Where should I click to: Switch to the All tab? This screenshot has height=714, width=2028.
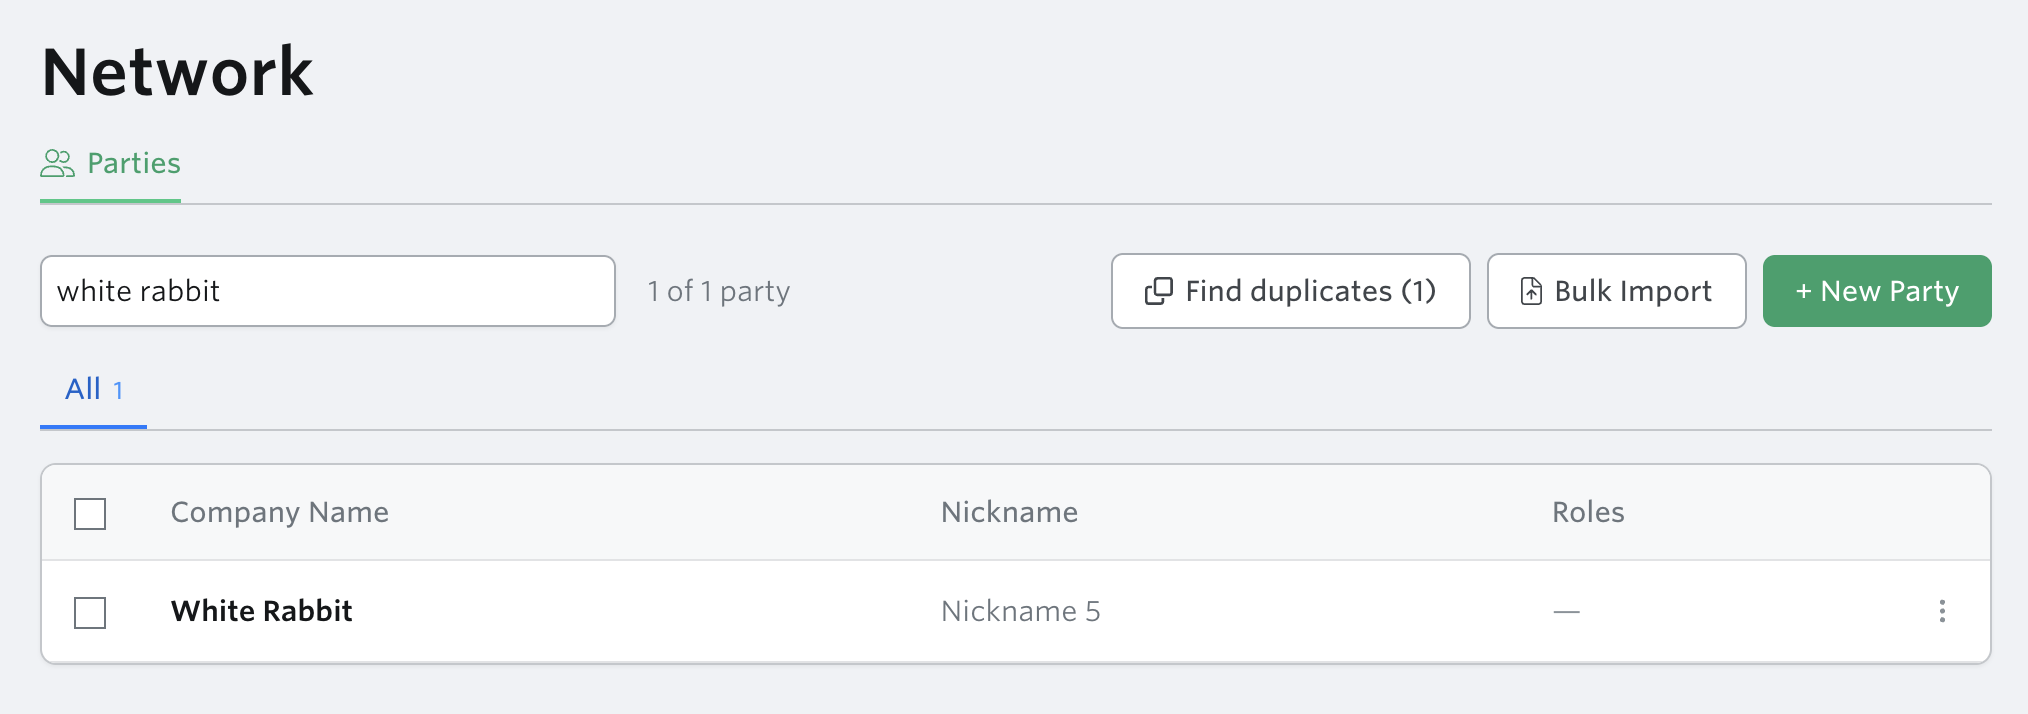[x=94, y=390]
